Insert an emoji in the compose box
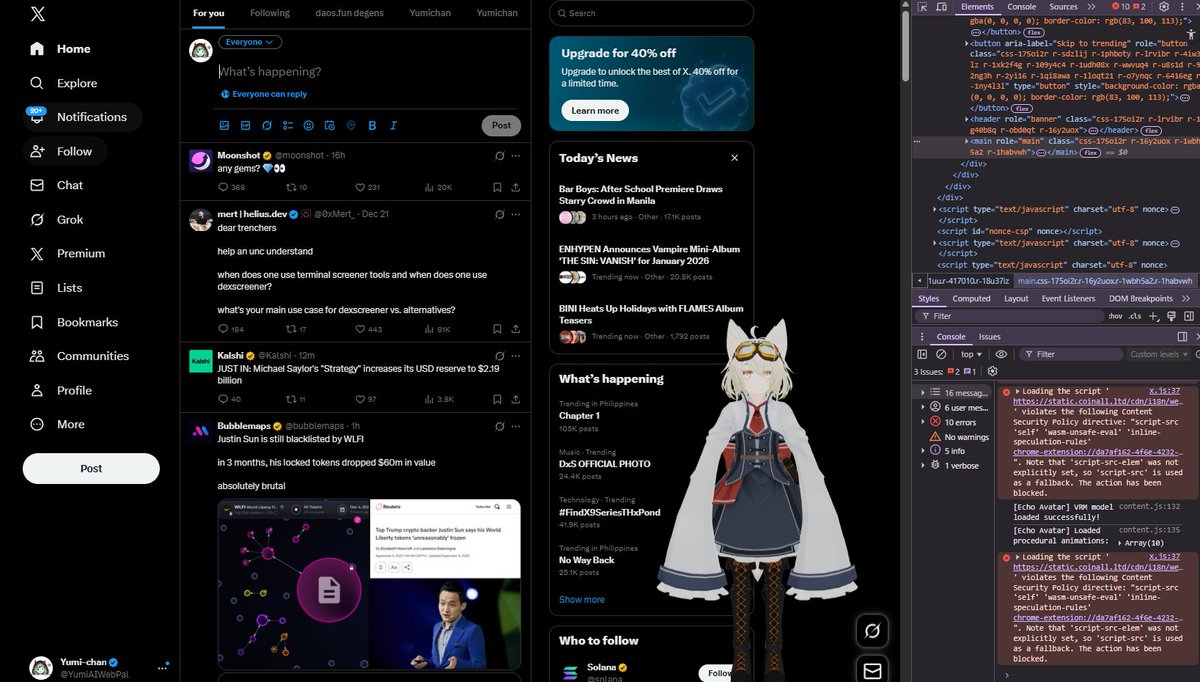The height and width of the screenshot is (682, 1200). (308, 126)
